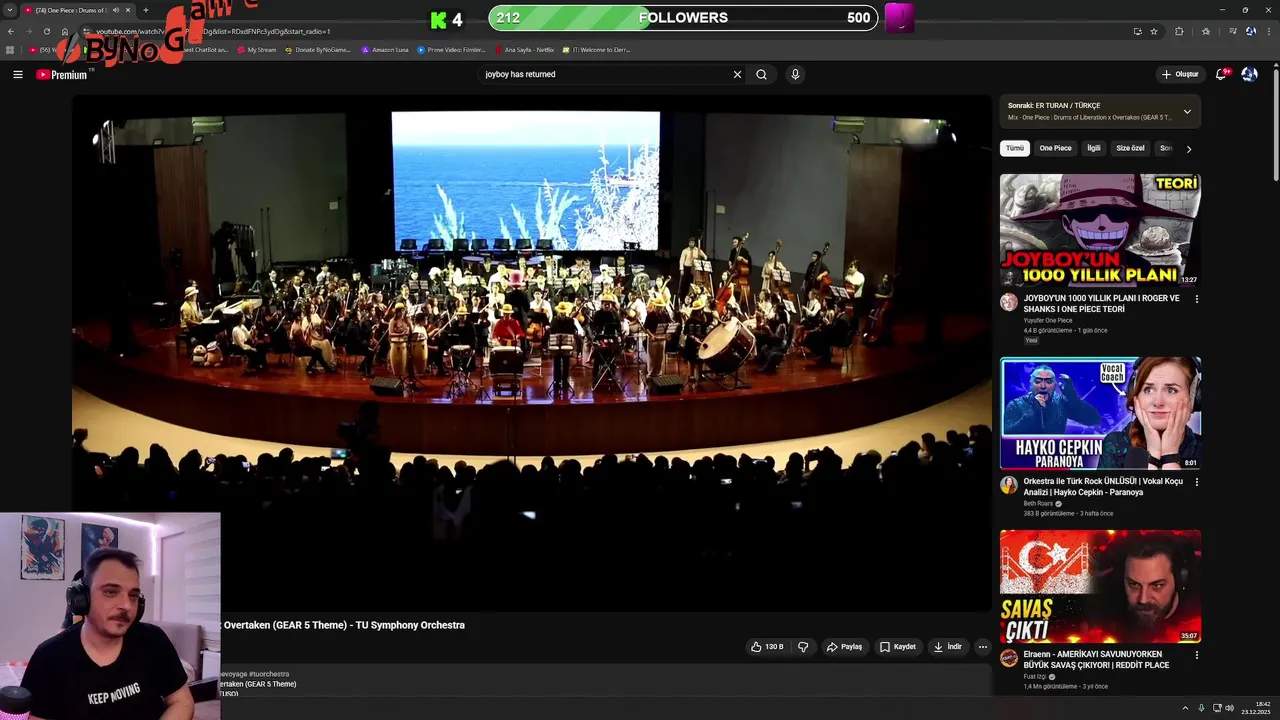
Task: Show more filter chips with the arrow
Action: click(1188, 149)
